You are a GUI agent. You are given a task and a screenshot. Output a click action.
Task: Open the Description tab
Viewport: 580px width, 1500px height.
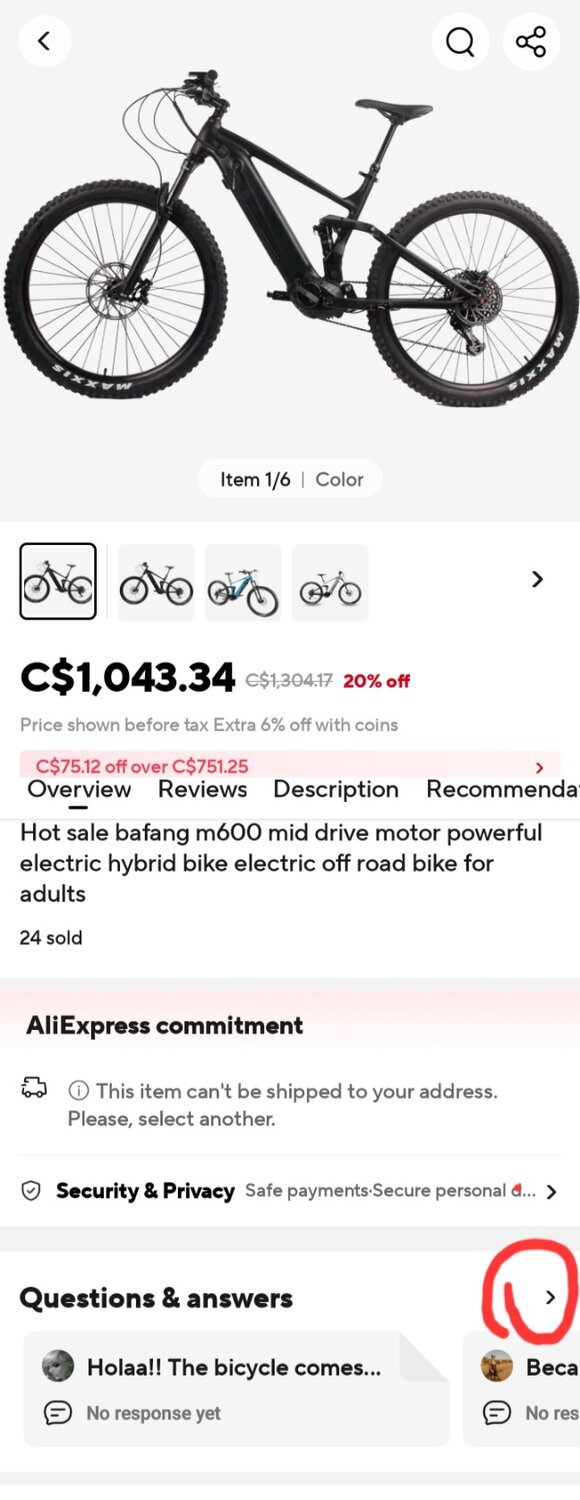pos(336,789)
